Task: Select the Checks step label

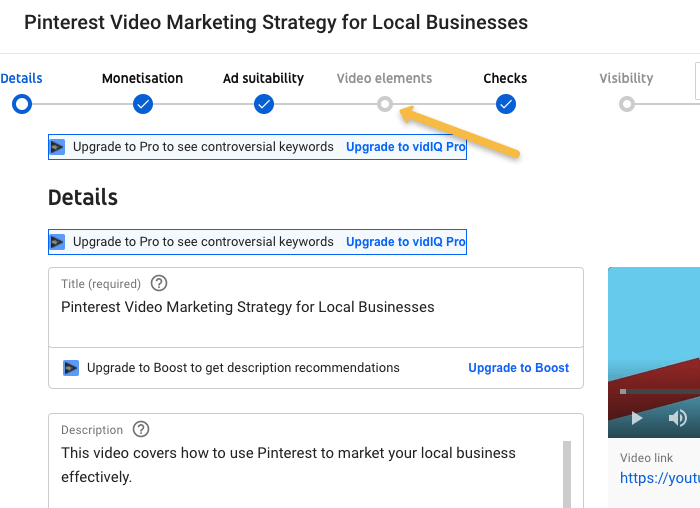Action: coord(505,78)
